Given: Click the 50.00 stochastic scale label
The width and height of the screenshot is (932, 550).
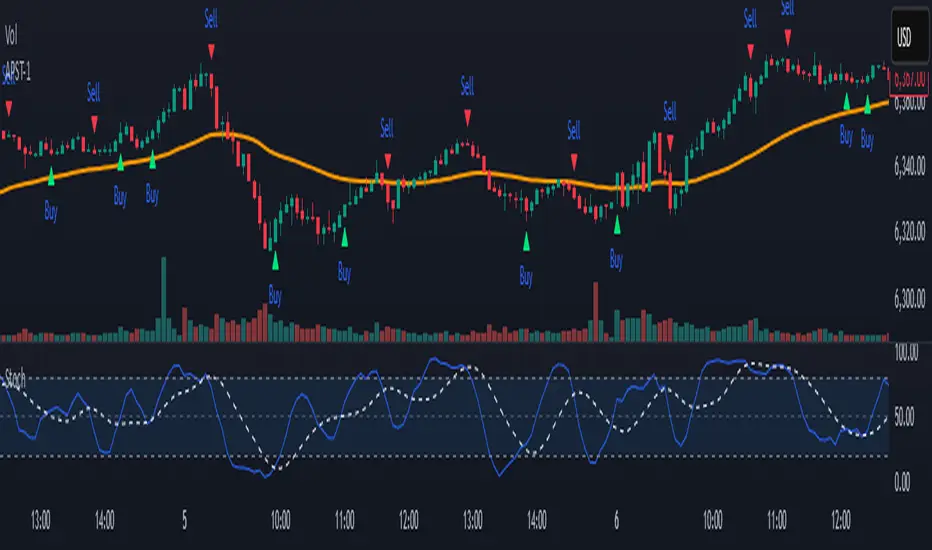Looking at the screenshot, I should 905,417.
